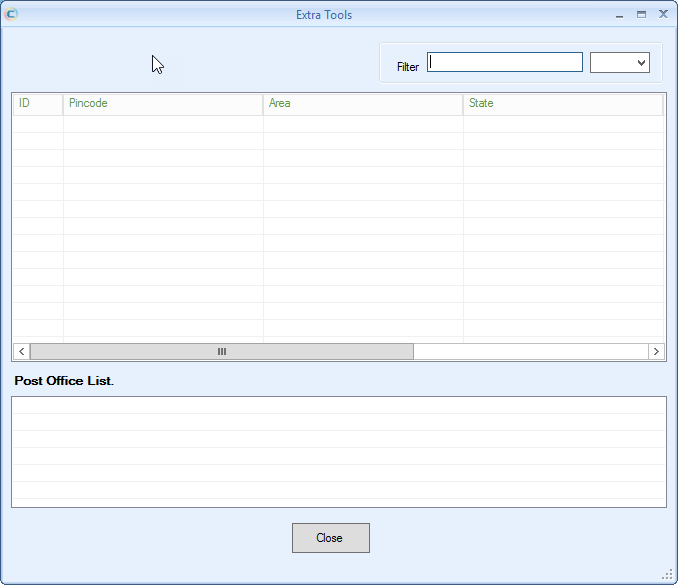This screenshot has height=585, width=678.
Task: Close the window with the X icon
Action: point(663,14)
